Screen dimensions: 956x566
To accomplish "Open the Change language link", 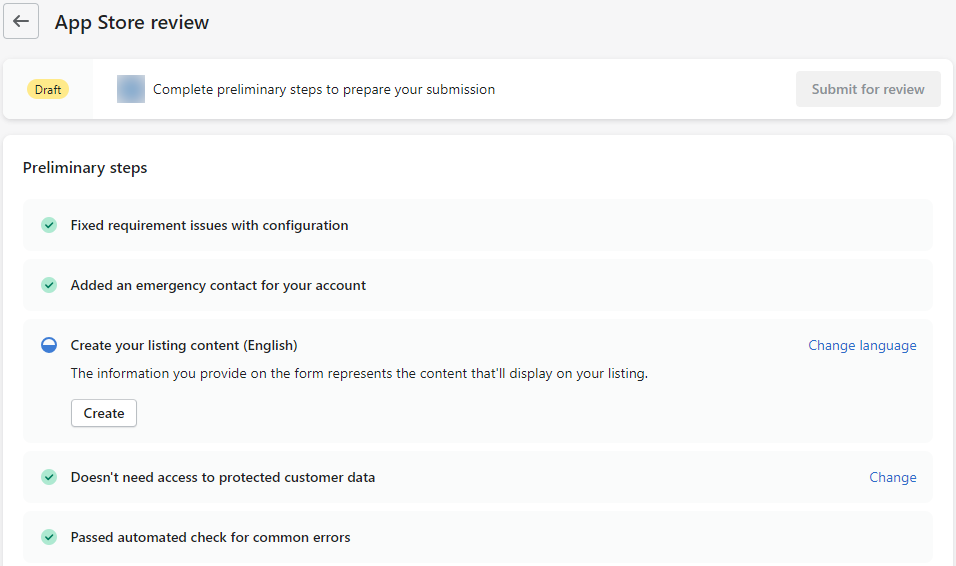I will (x=862, y=345).
